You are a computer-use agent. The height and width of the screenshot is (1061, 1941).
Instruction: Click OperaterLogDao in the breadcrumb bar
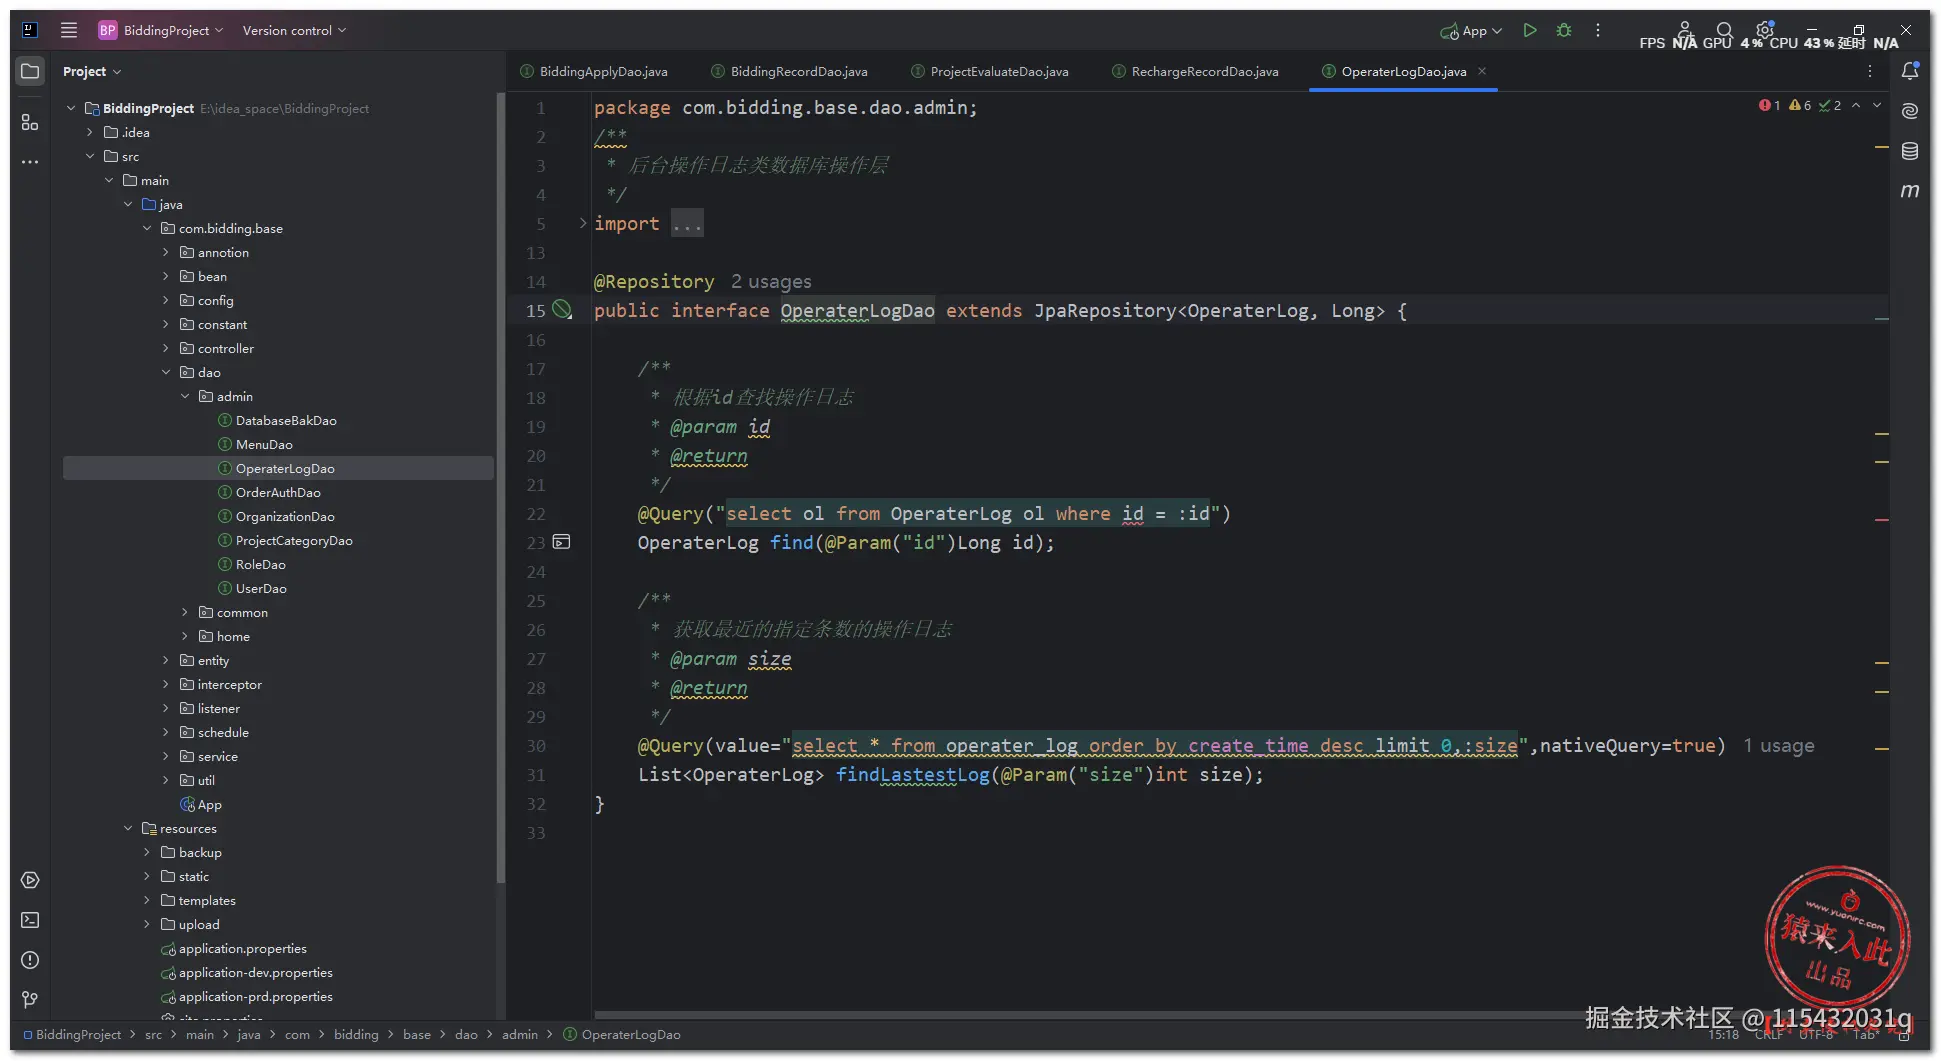[622, 1034]
